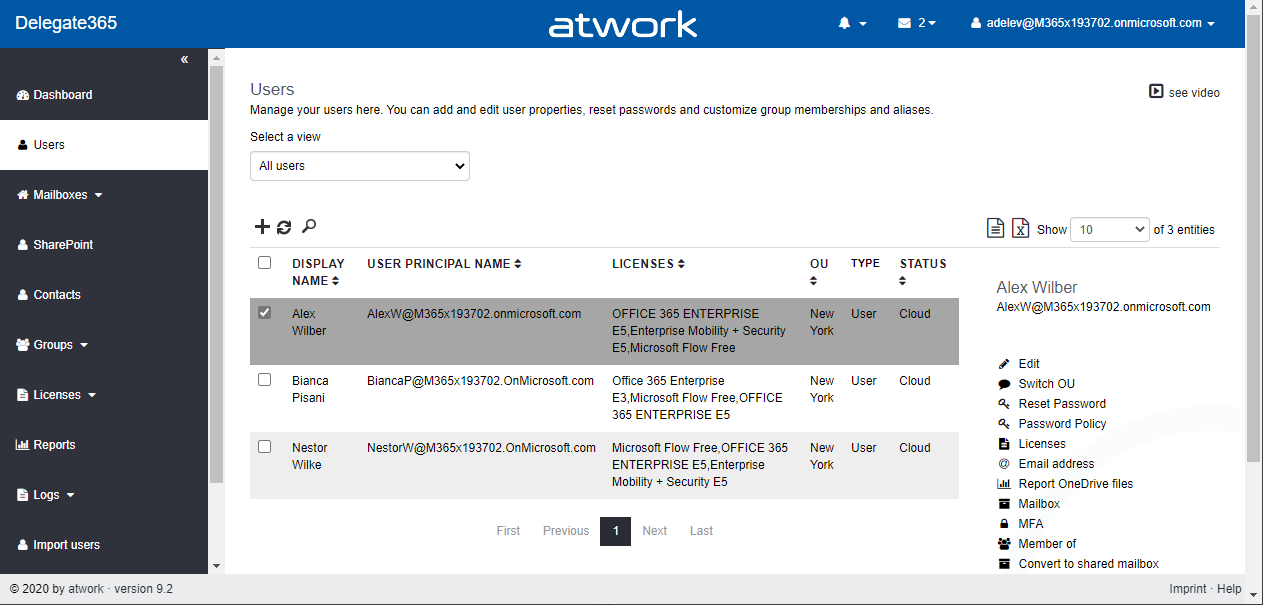Click the Edit pencil icon

click(x=1004, y=364)
